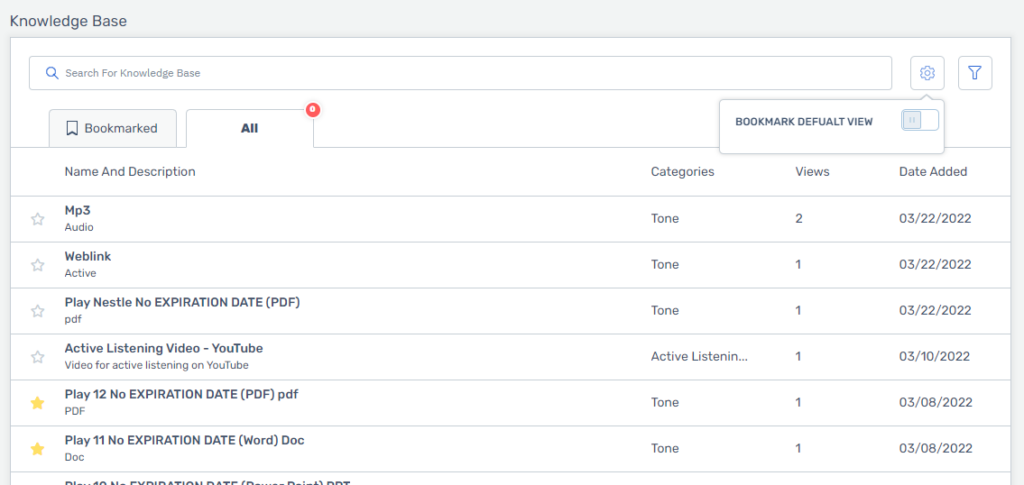Unstar the Play 11 Word Doc row
The height and width of the screenshot is (485, 1024).
pyautogui.click(x=38, y=449)
